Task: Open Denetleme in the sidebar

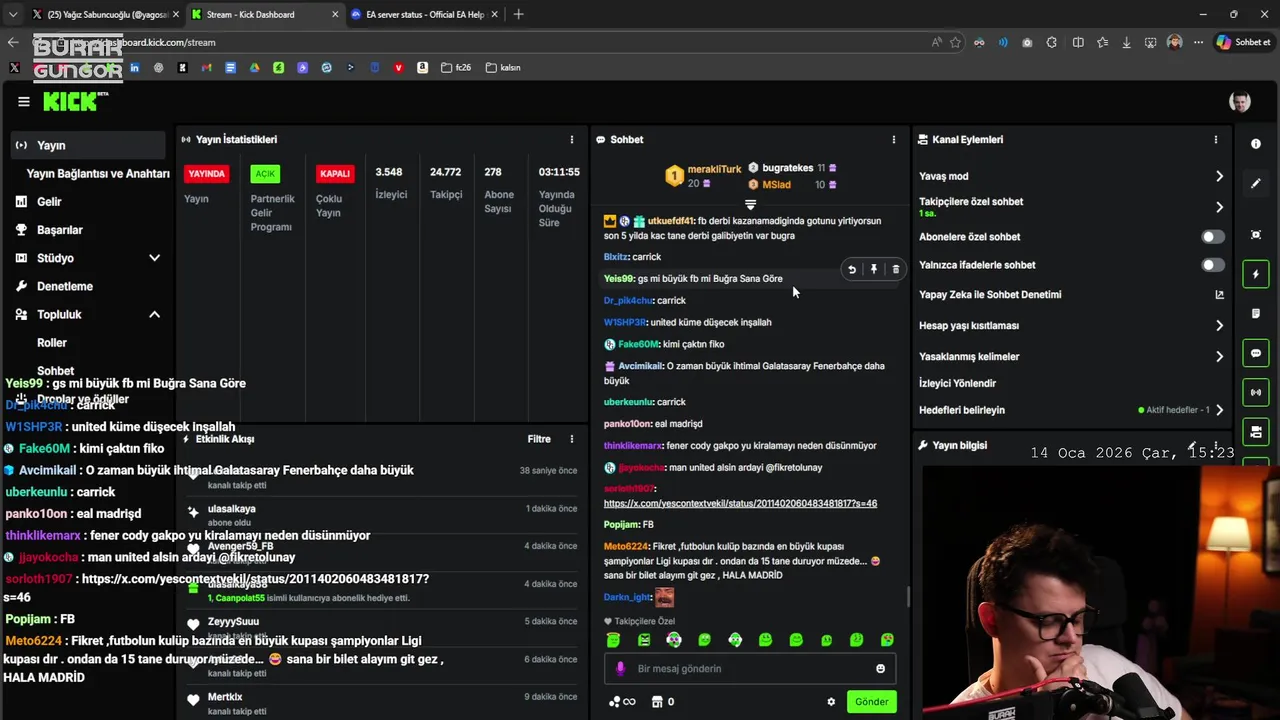Action: [65, 286]
